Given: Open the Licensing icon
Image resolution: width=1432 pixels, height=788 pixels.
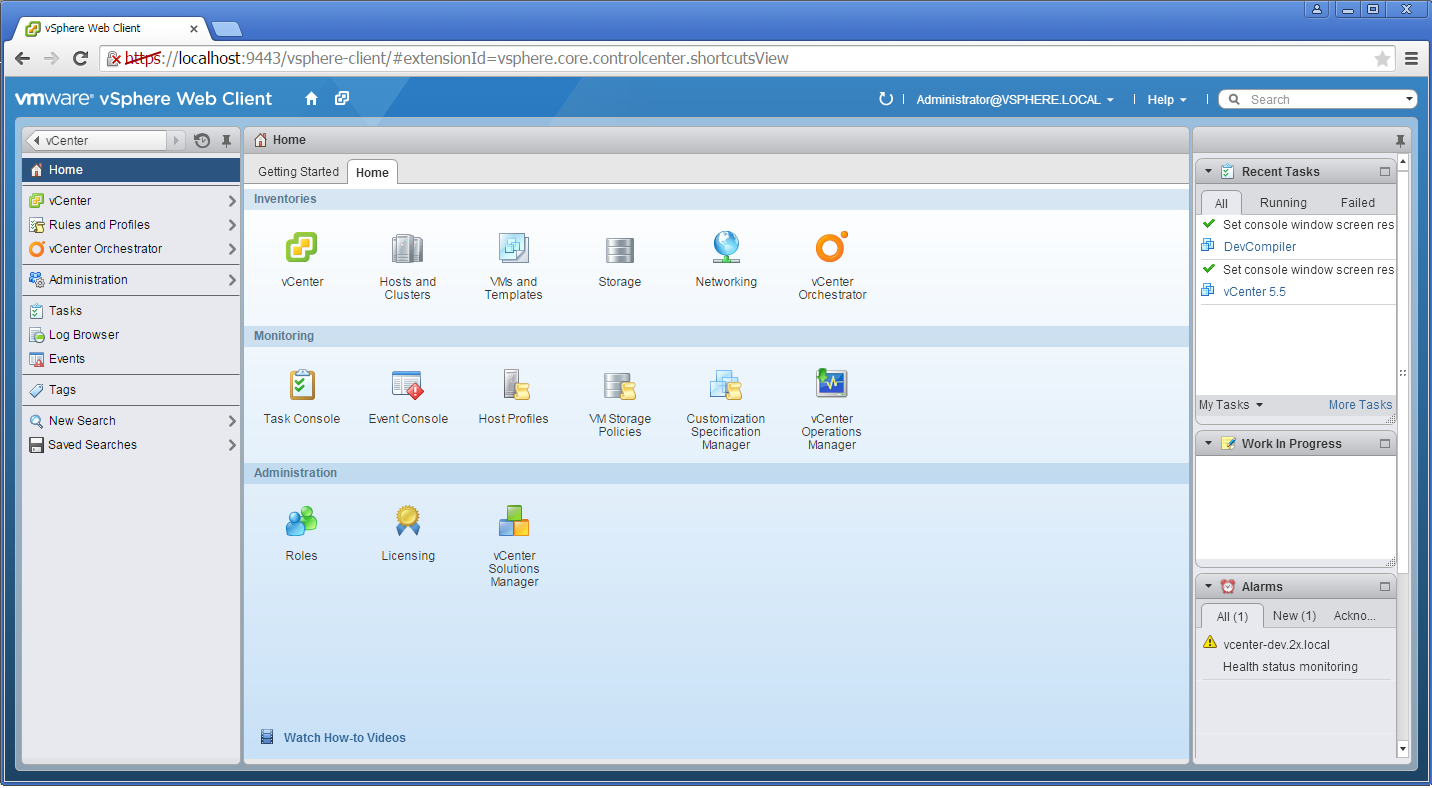Looking at the screenshot, I should 408,521.
